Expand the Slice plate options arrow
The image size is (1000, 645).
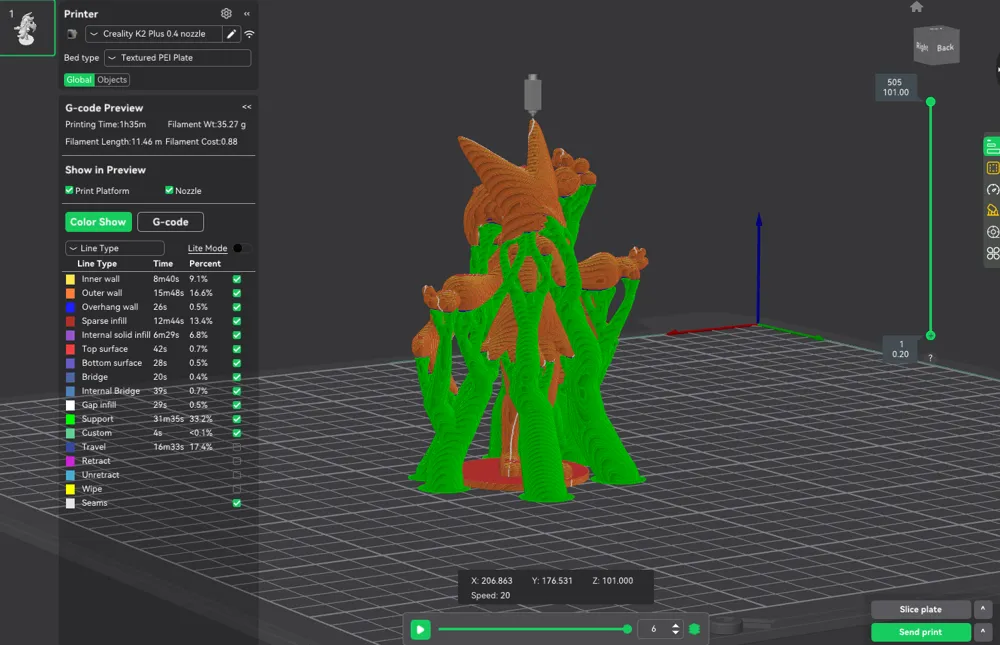point(983,609)
